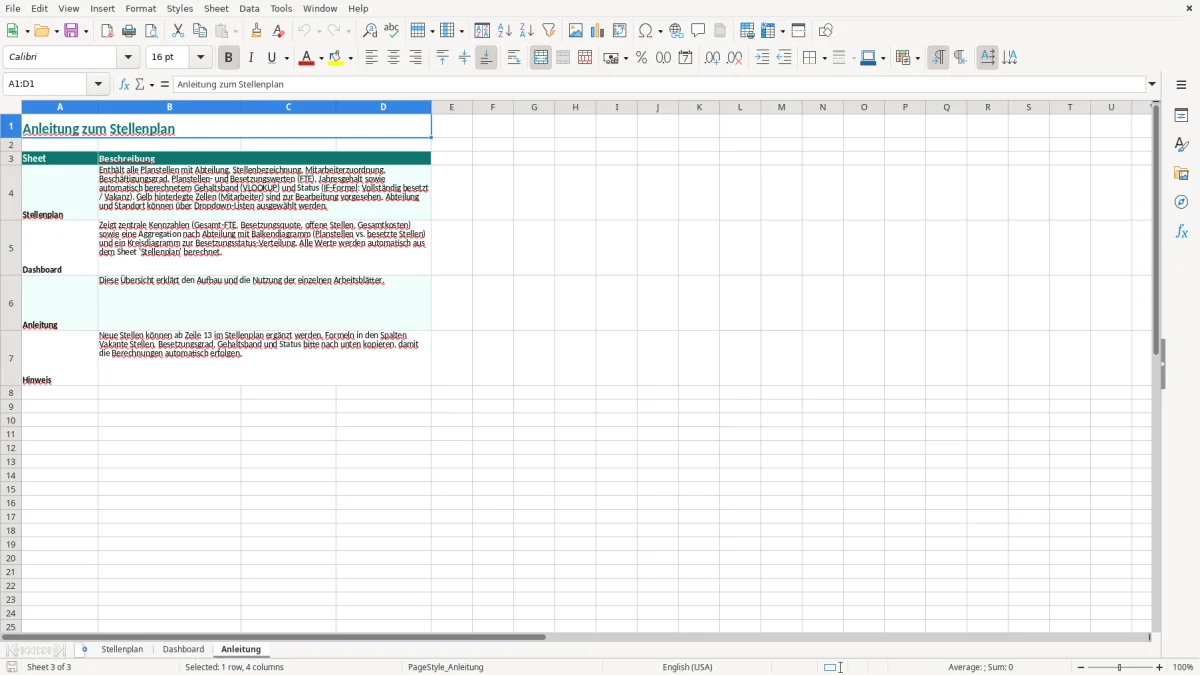Screen dimensions: 1200x675
Task: Increase the indent
Action: (x=762, y=58)
